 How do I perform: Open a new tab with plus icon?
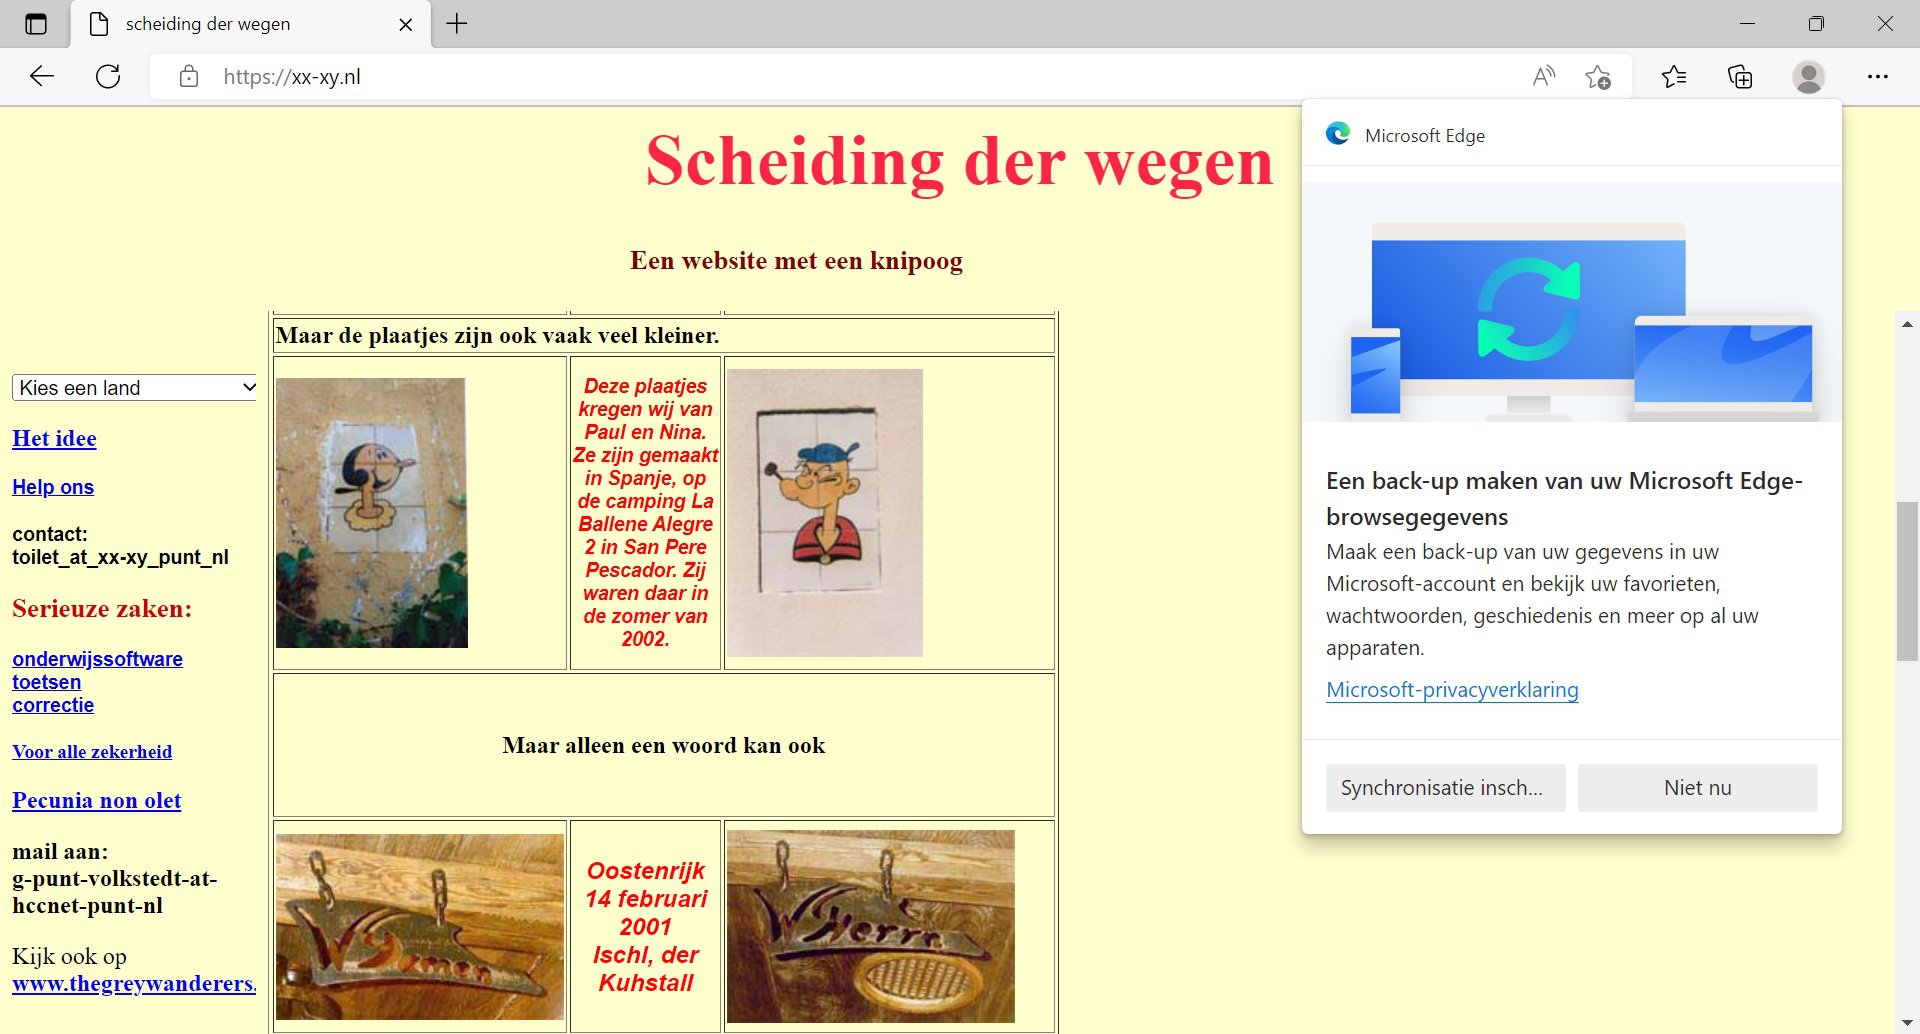pyautogui.click(x=457, y=24)
